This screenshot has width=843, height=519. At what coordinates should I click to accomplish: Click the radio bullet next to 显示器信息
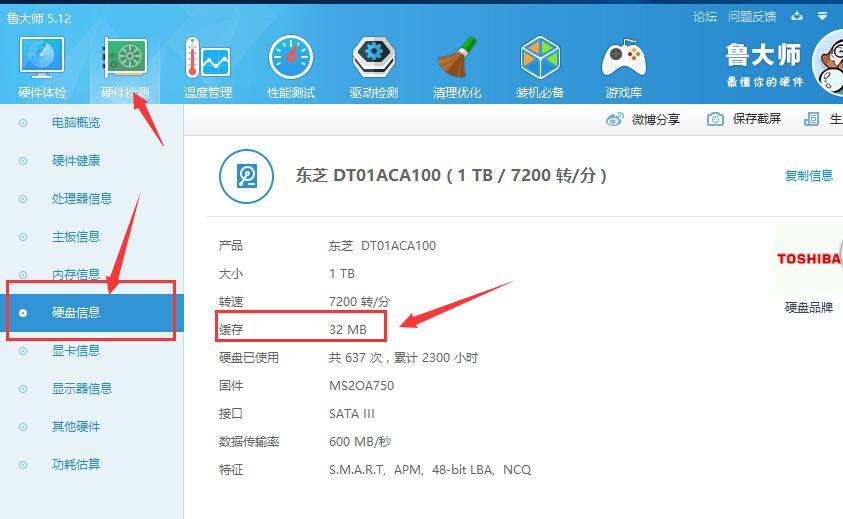23,389
